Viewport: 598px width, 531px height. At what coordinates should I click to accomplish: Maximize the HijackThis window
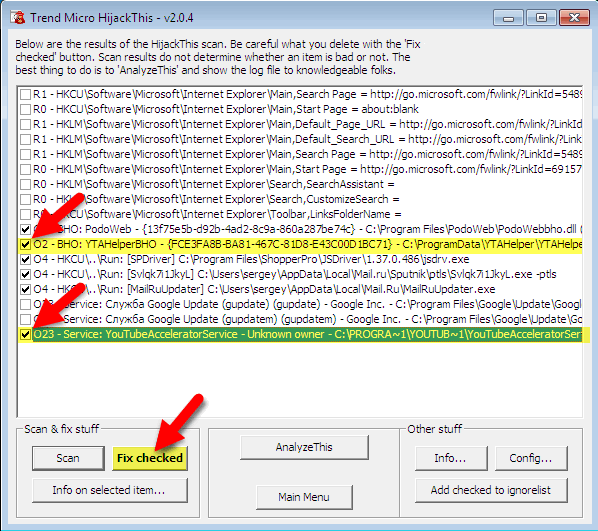(541, 18)
